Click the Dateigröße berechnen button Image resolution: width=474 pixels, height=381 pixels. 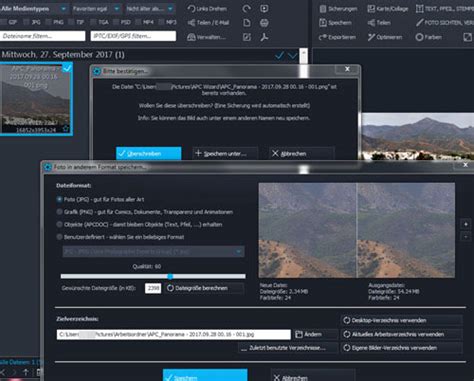204,288
